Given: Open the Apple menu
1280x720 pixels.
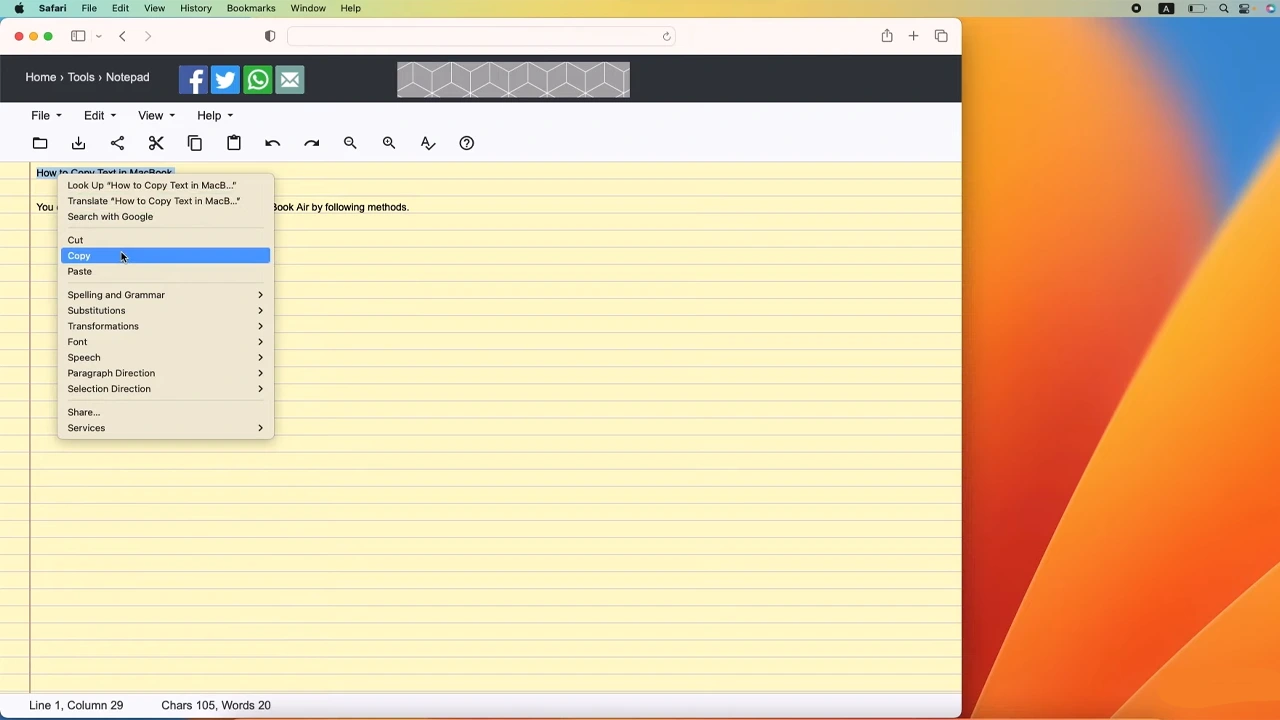Looking at the screenshot, I should [19, 8].
